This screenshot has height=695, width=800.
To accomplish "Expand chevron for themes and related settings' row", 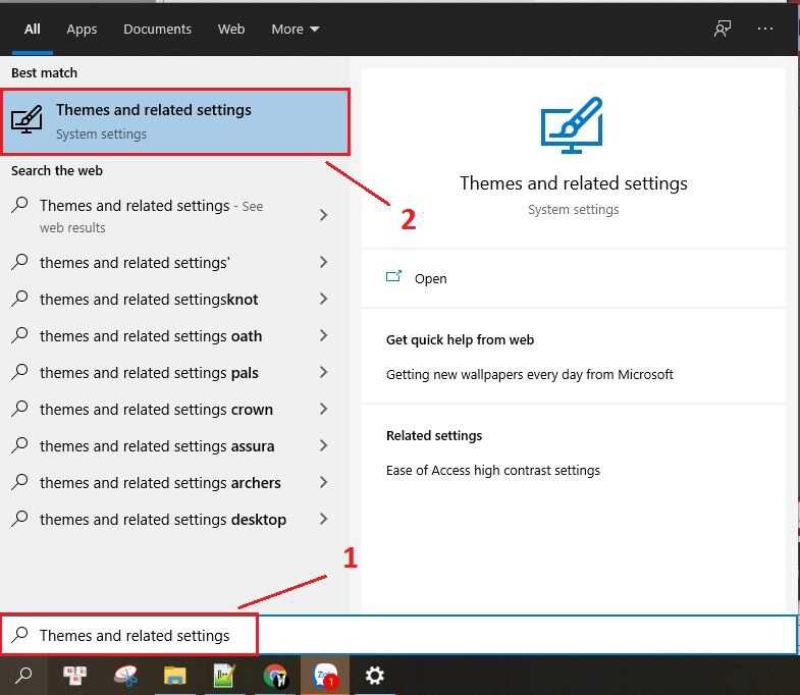I will tap(323, 262).
